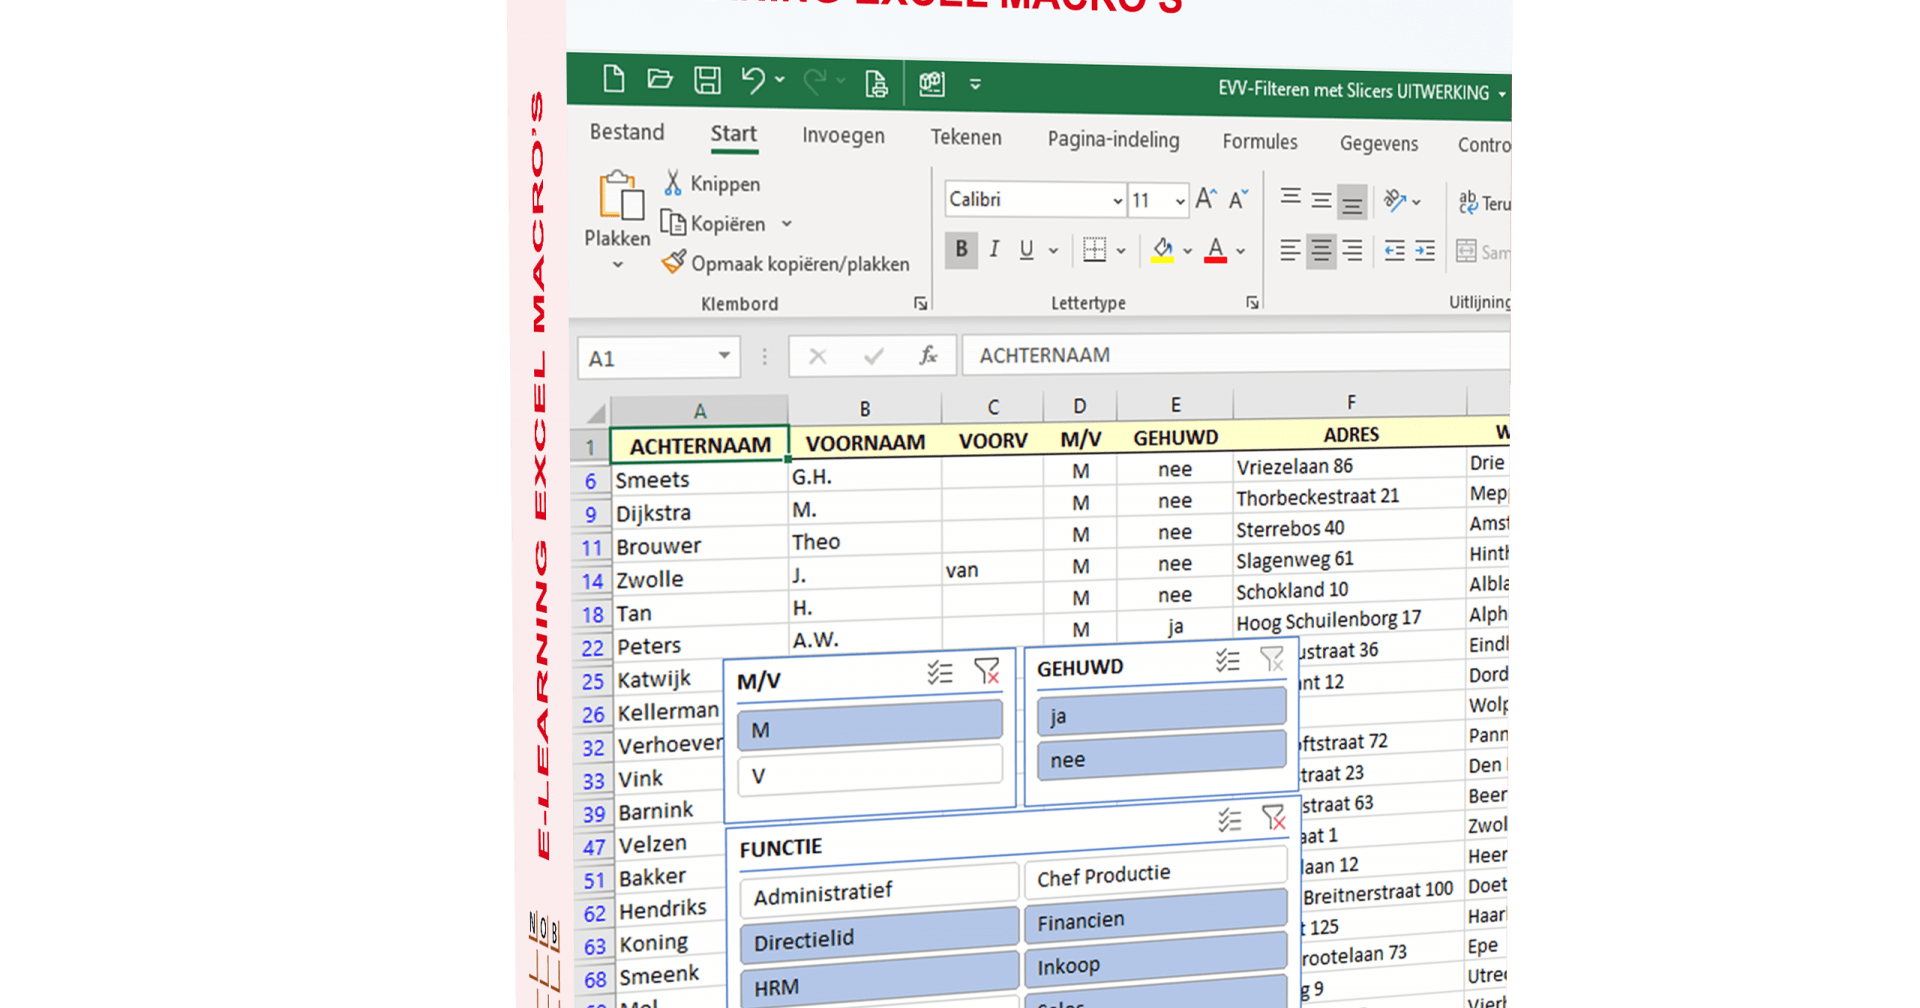Expand the Kopiëren dropdown arrow
Image resolution: width=1920 pixels, height=1008 pixels.
(788, 223)
